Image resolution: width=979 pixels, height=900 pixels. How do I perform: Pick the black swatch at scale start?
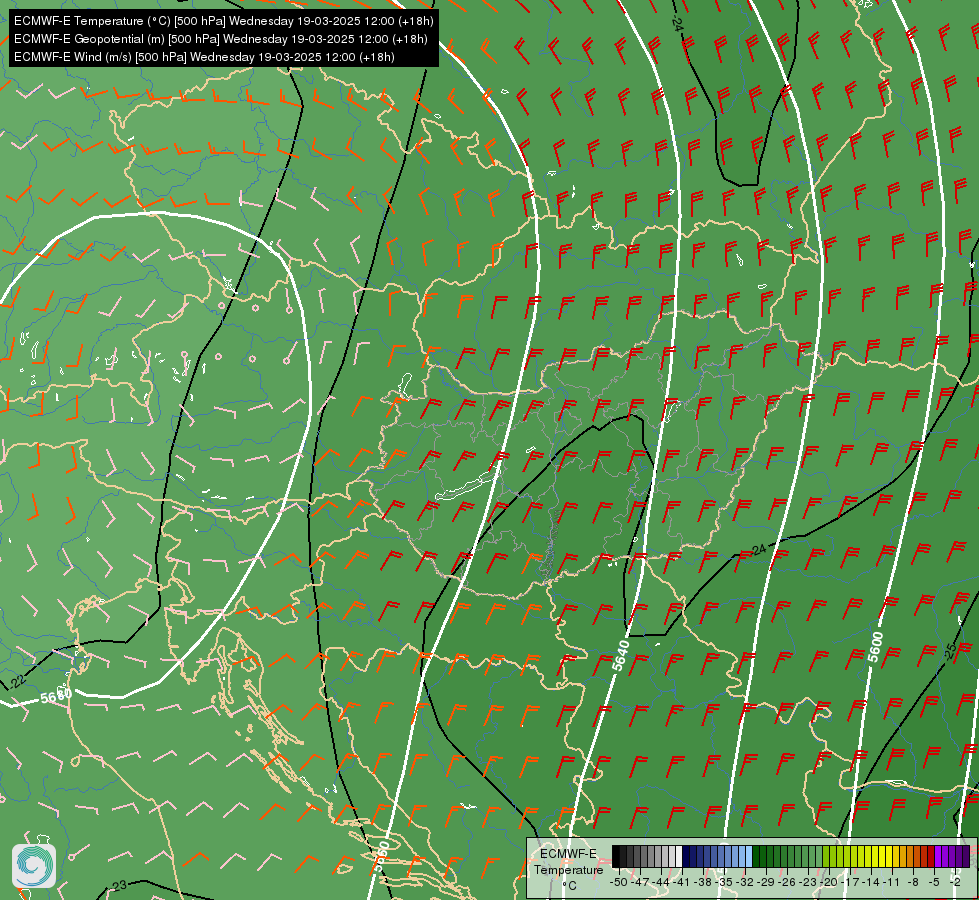(616, 856)
